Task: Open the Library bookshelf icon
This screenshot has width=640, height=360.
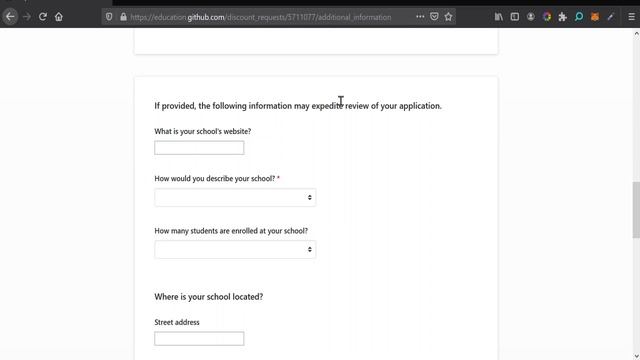Action: click(499, 17)
